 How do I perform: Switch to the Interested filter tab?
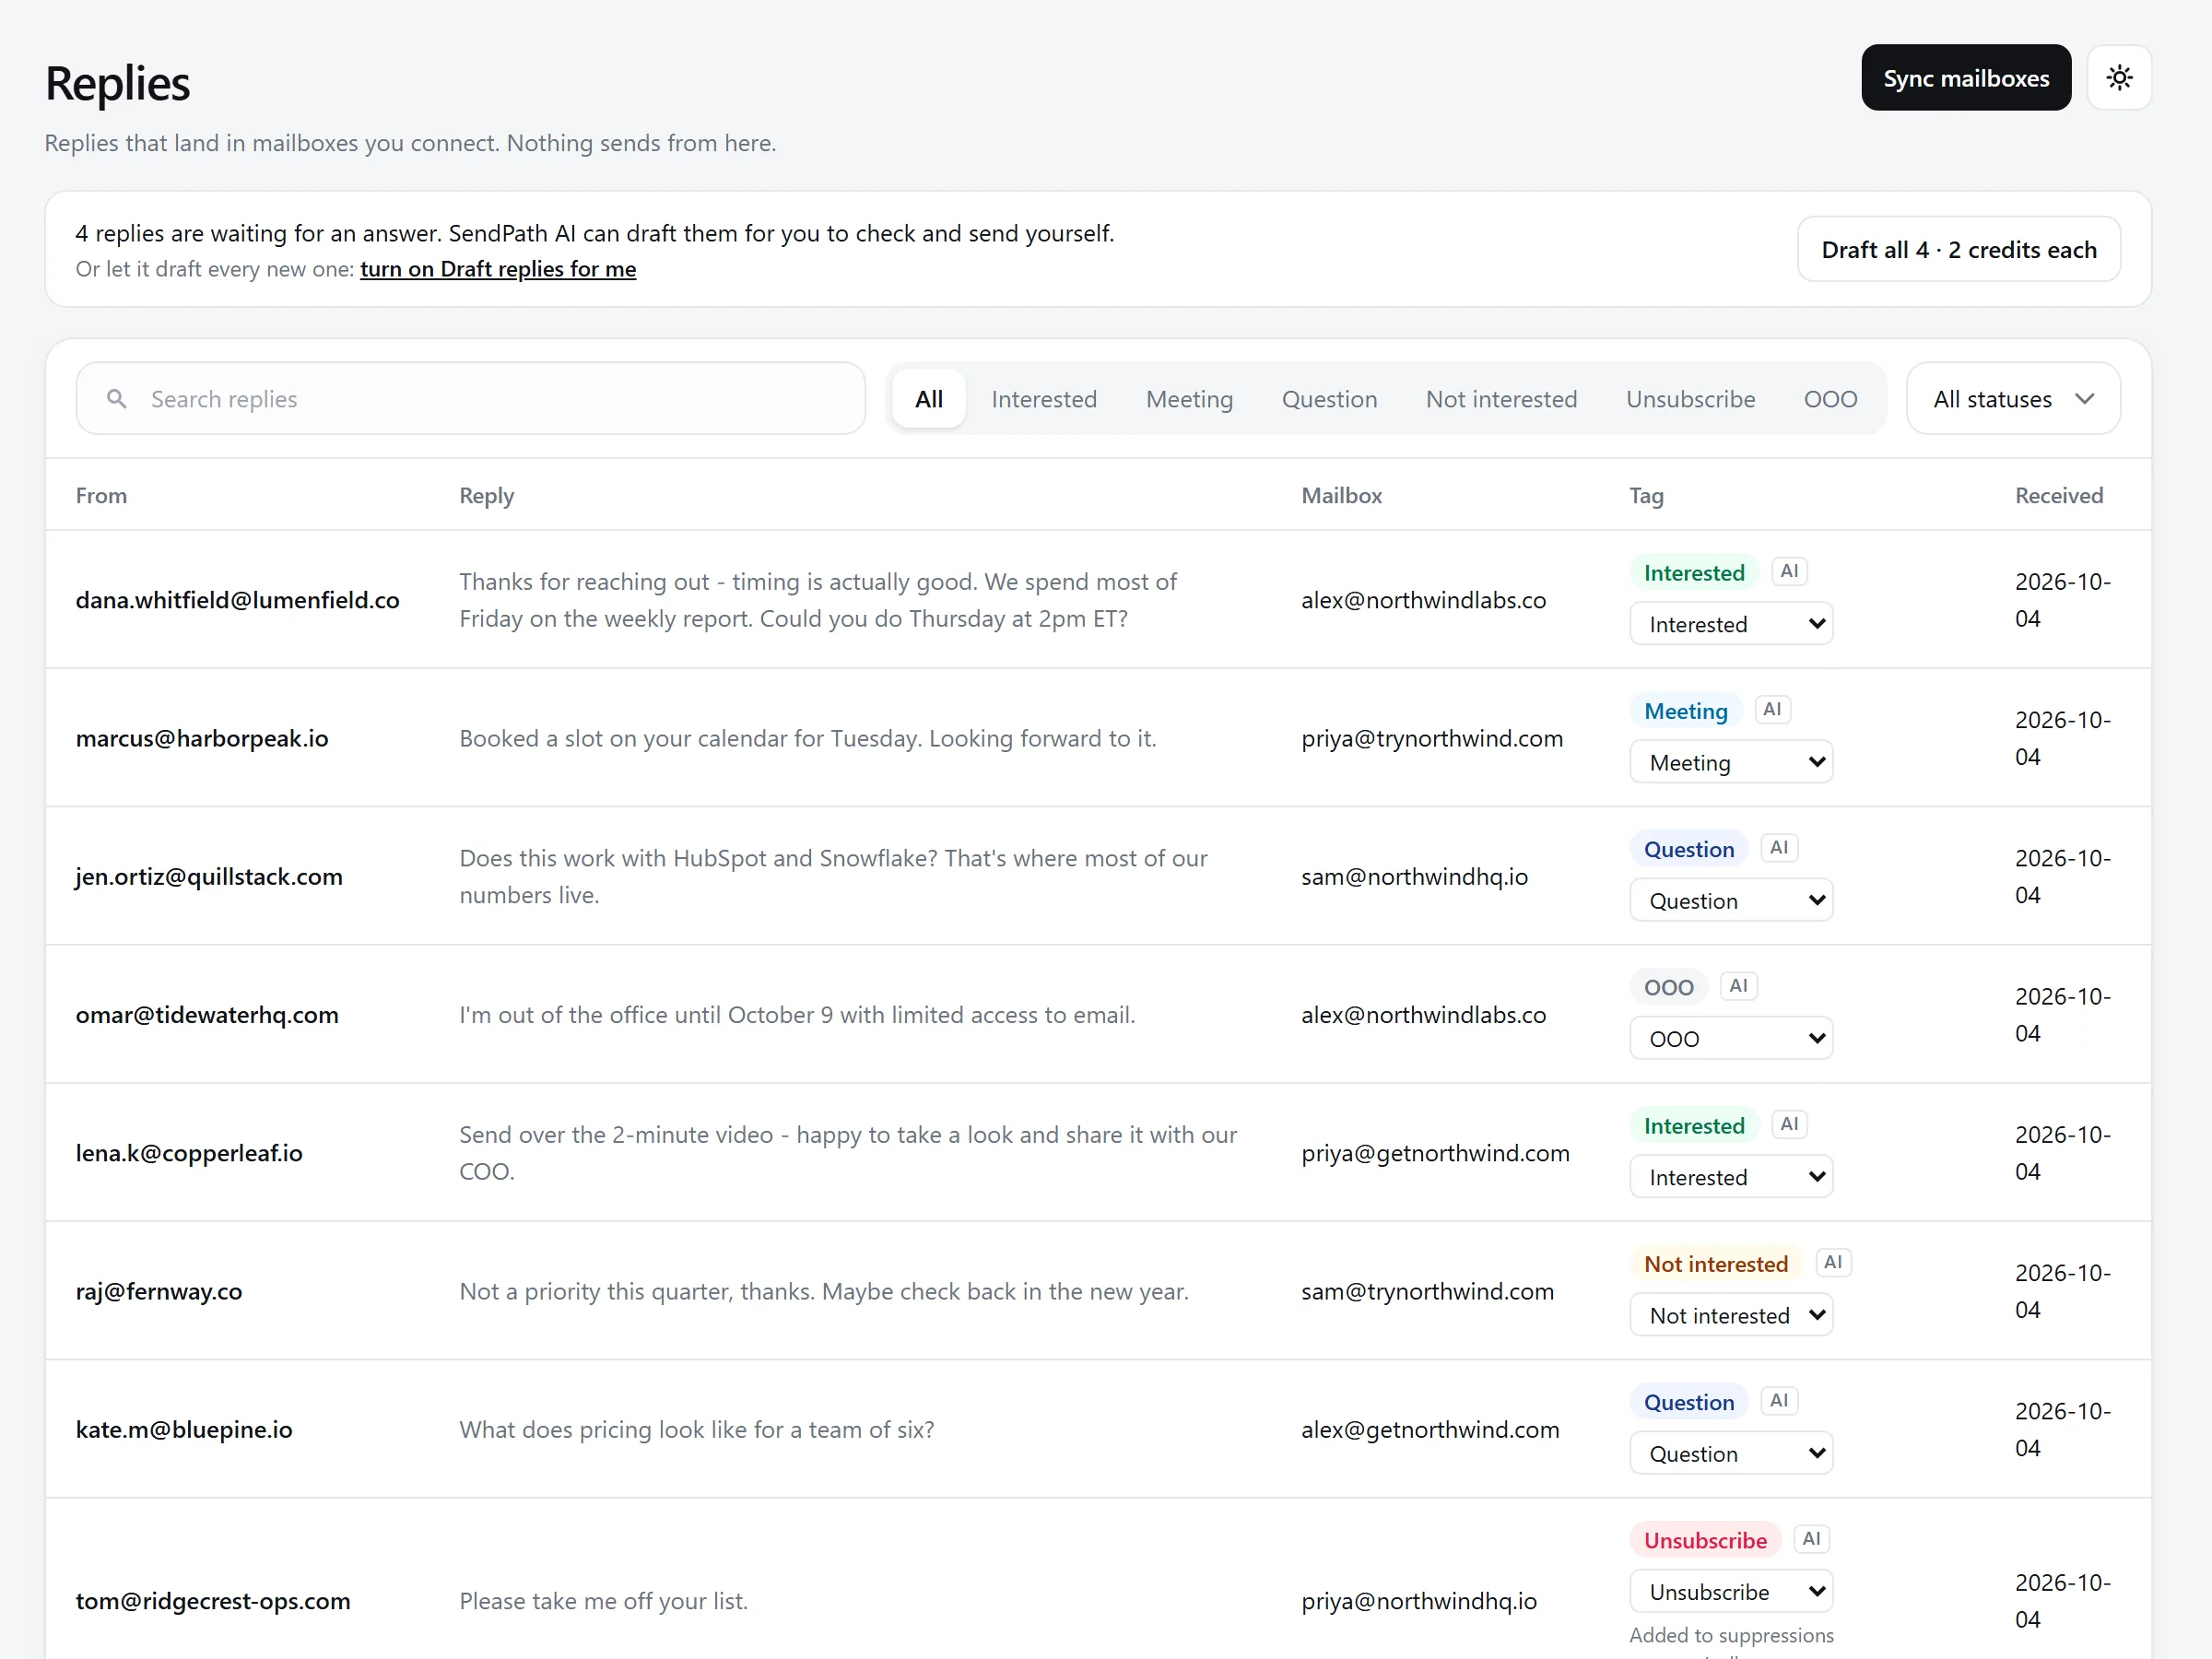pyautogui.click(x=1044, y=399)
